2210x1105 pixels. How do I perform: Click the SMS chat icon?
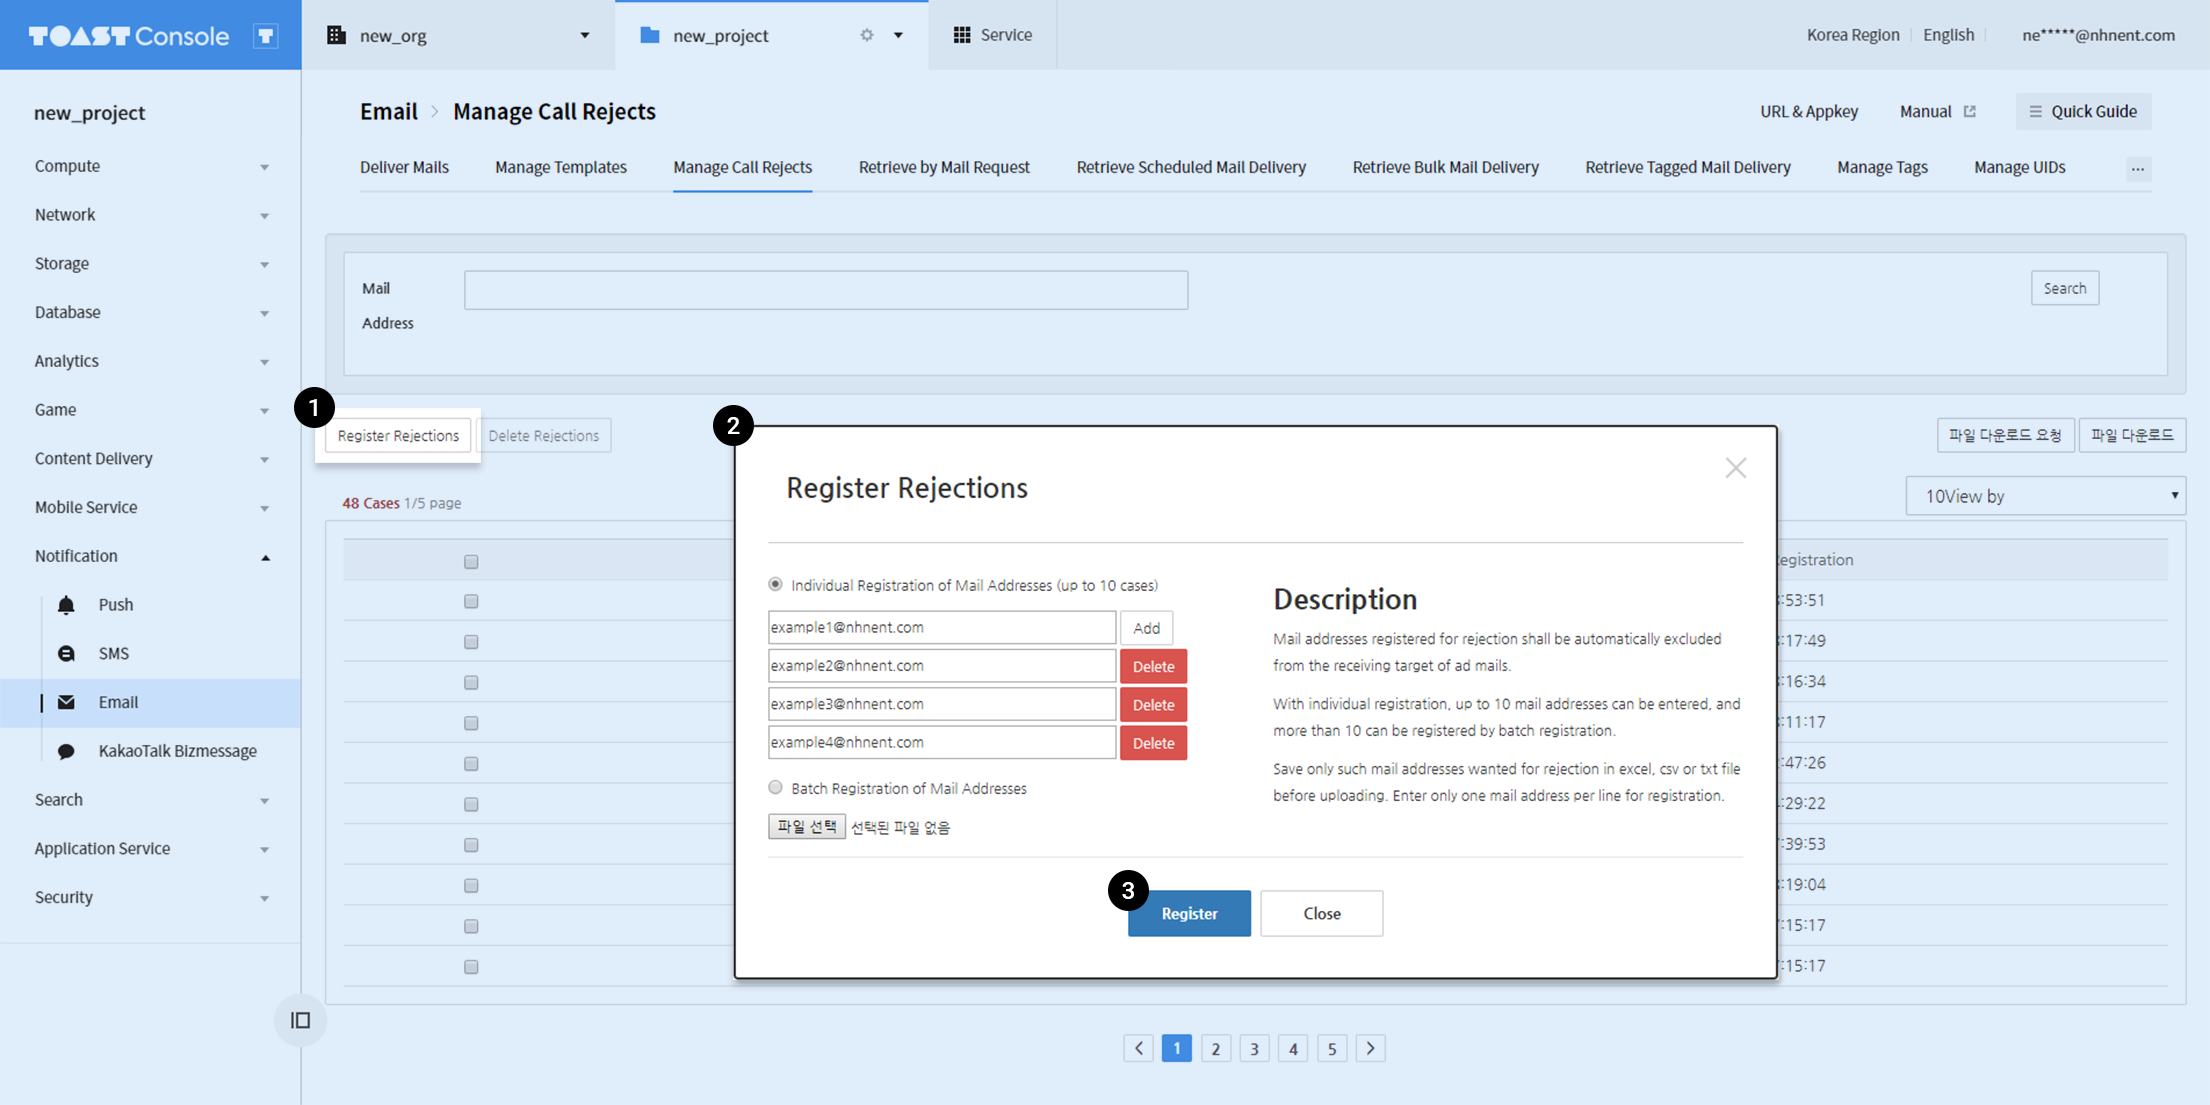[x=66, y=653]
